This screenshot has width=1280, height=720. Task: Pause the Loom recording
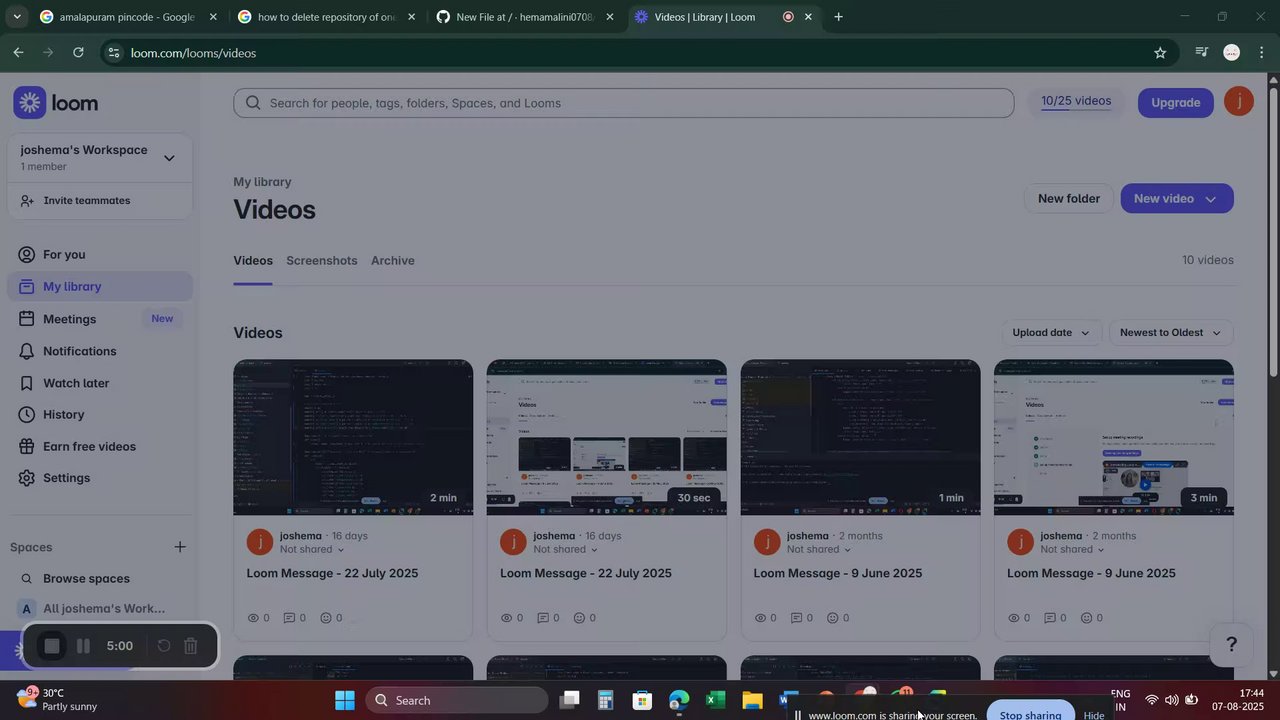point(84,646)
